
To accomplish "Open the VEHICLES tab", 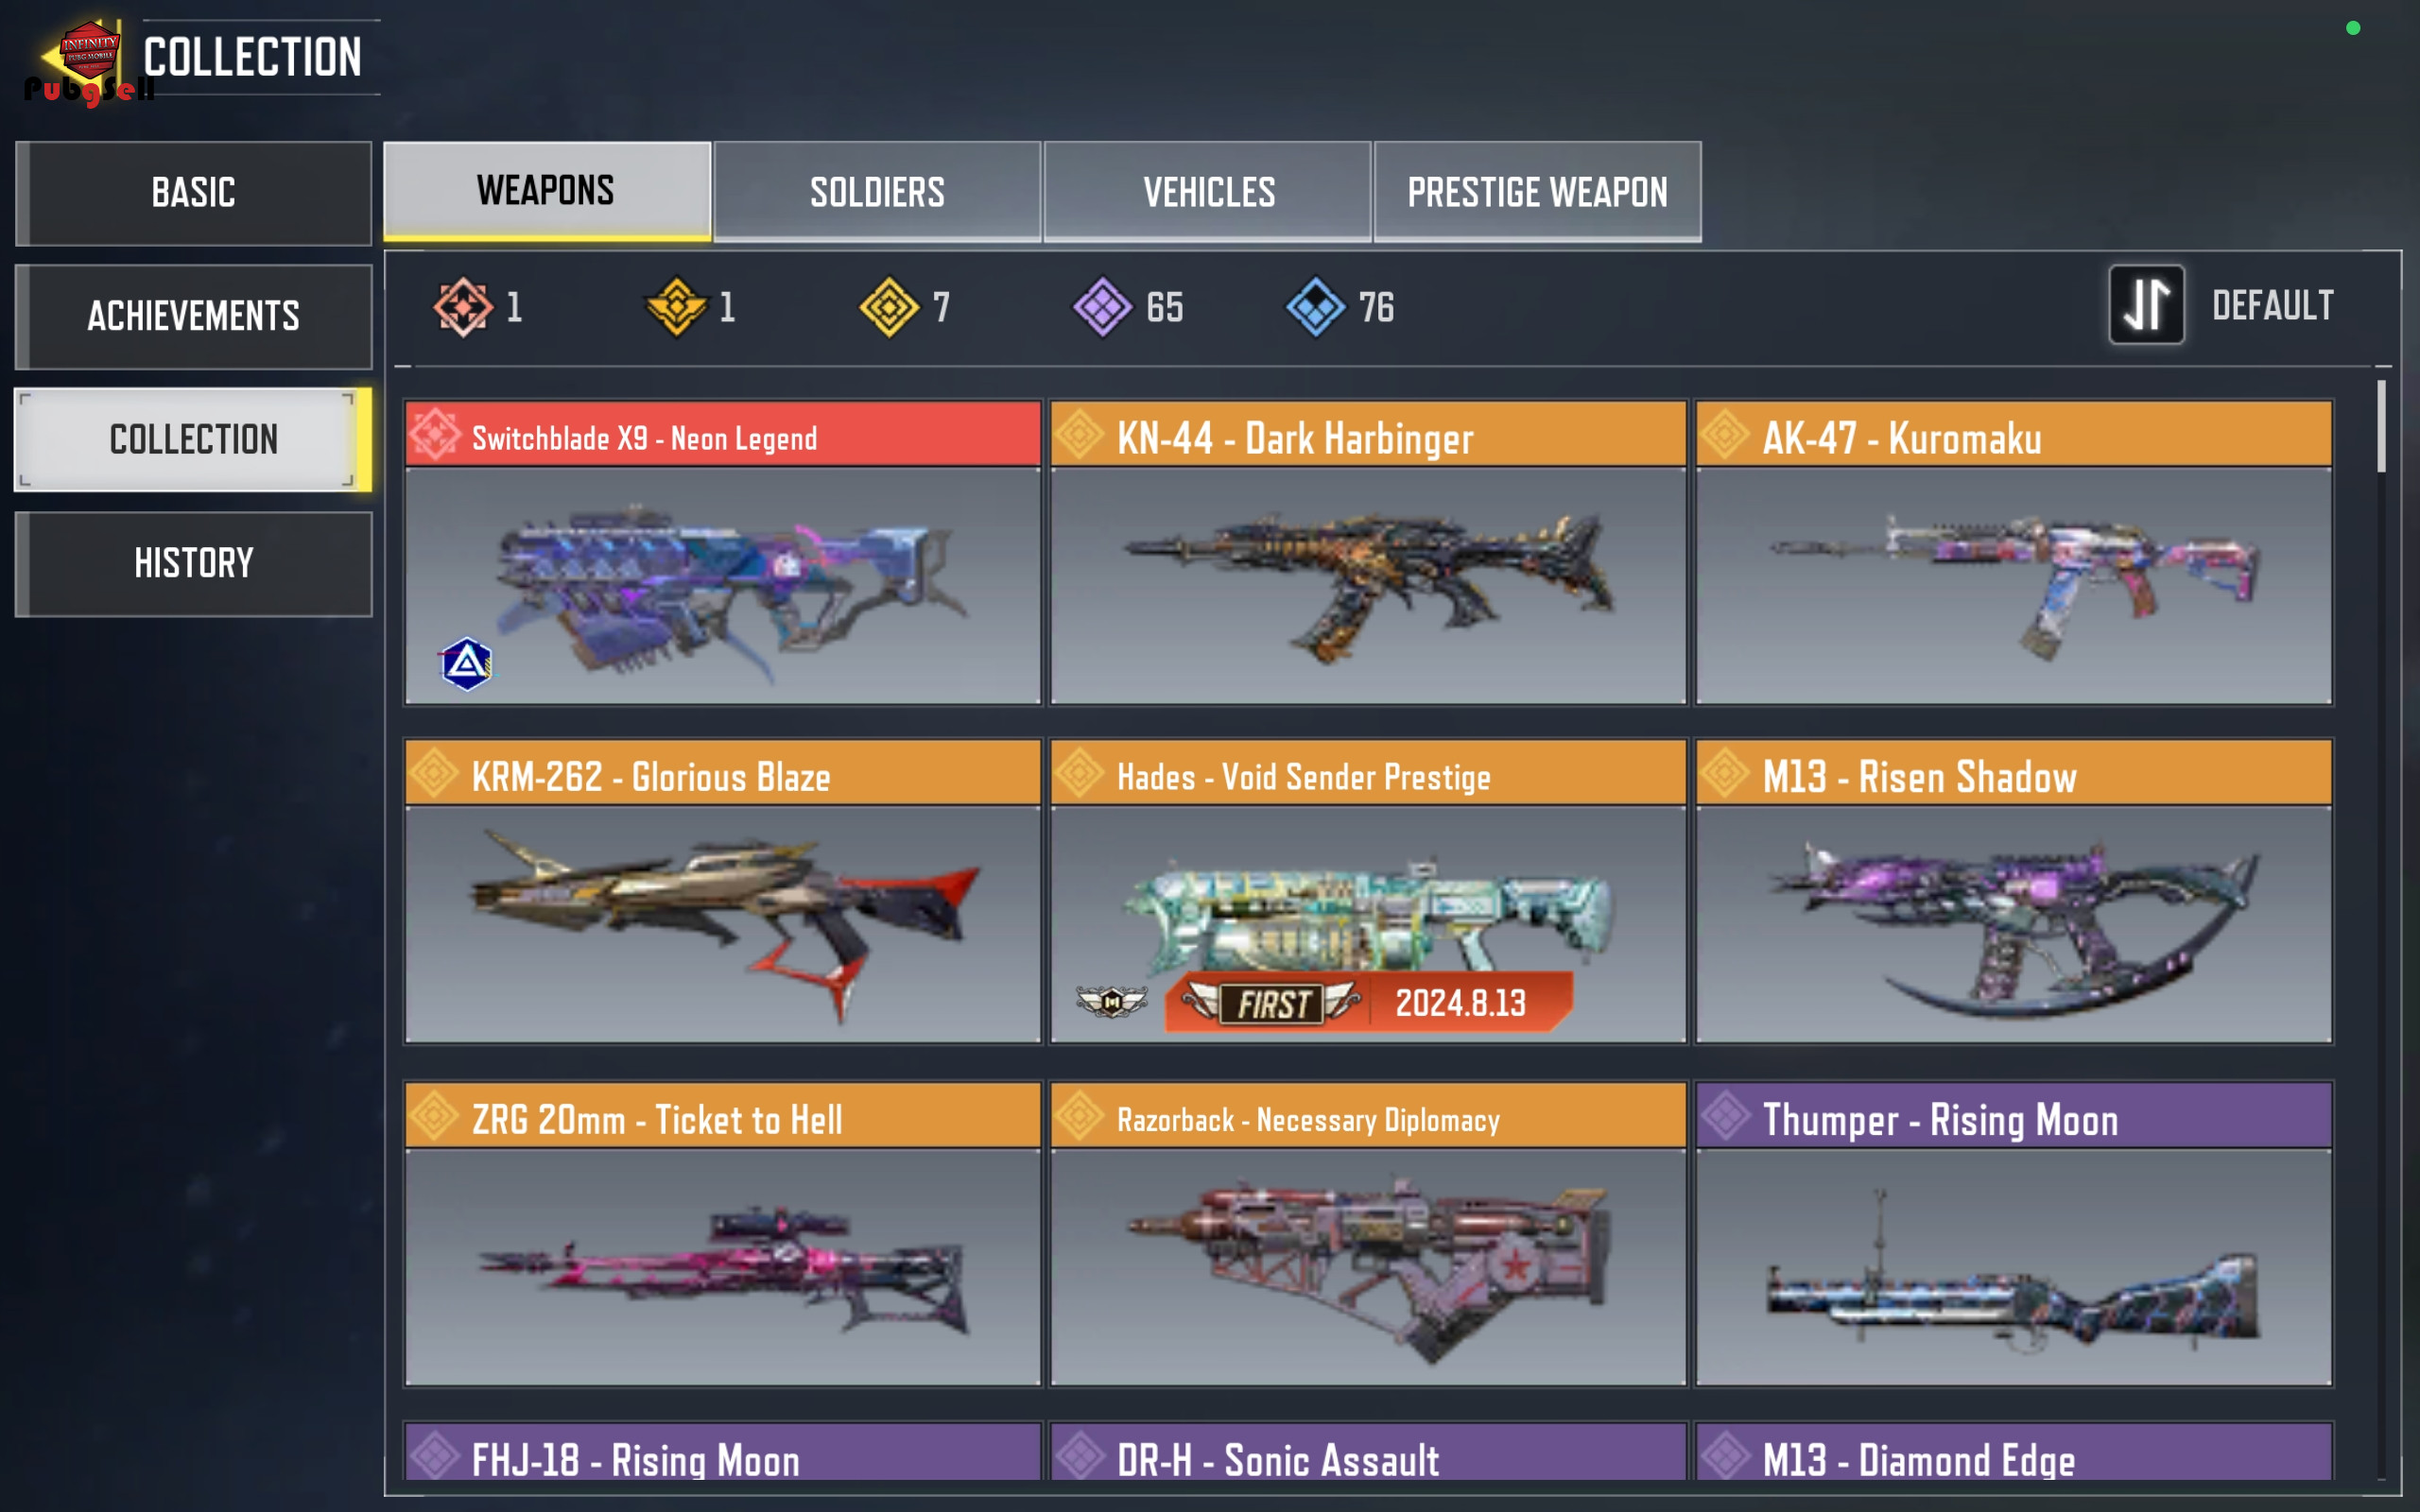I will coord(1208,191).
